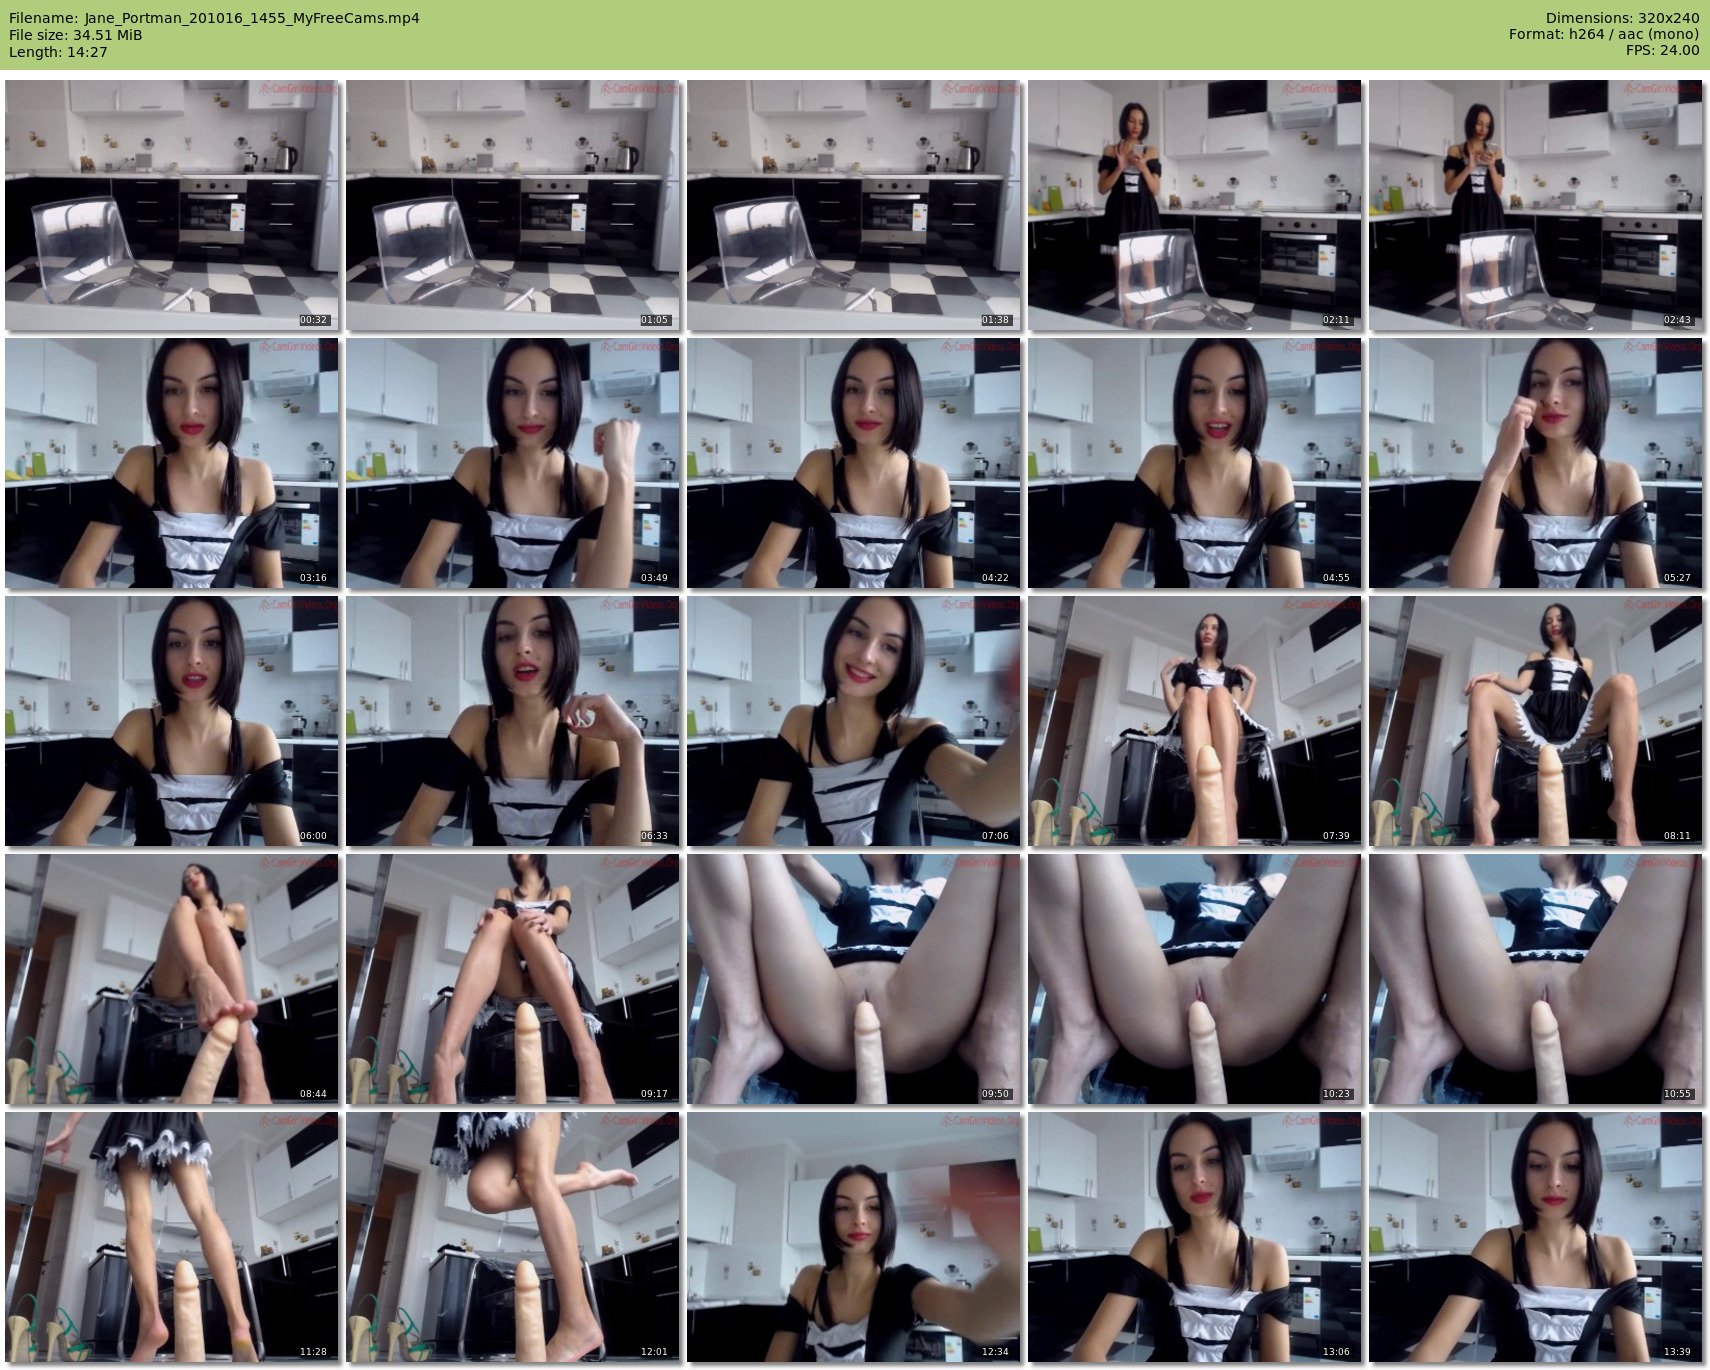Open the thumbnail timestamped 07:06

(853, 721)
